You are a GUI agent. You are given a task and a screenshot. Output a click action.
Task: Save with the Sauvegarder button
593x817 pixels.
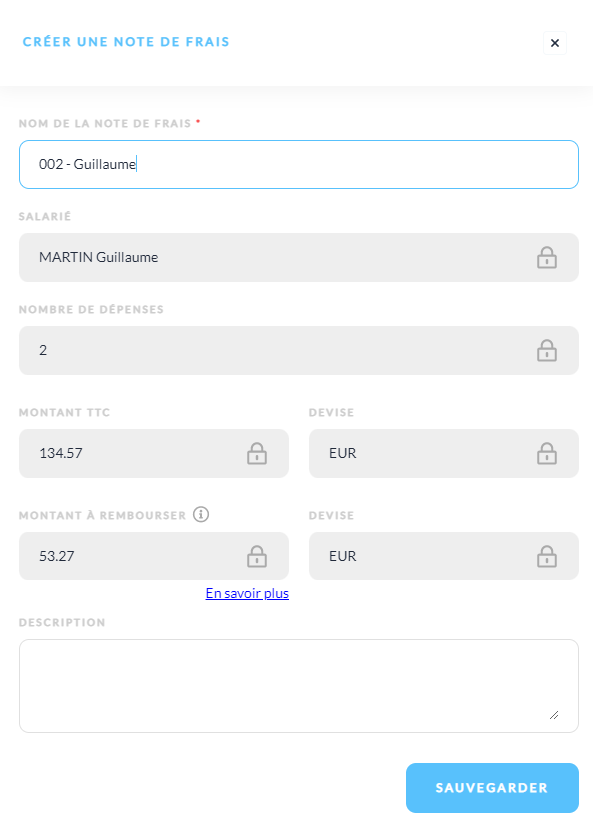click(492, 787)
